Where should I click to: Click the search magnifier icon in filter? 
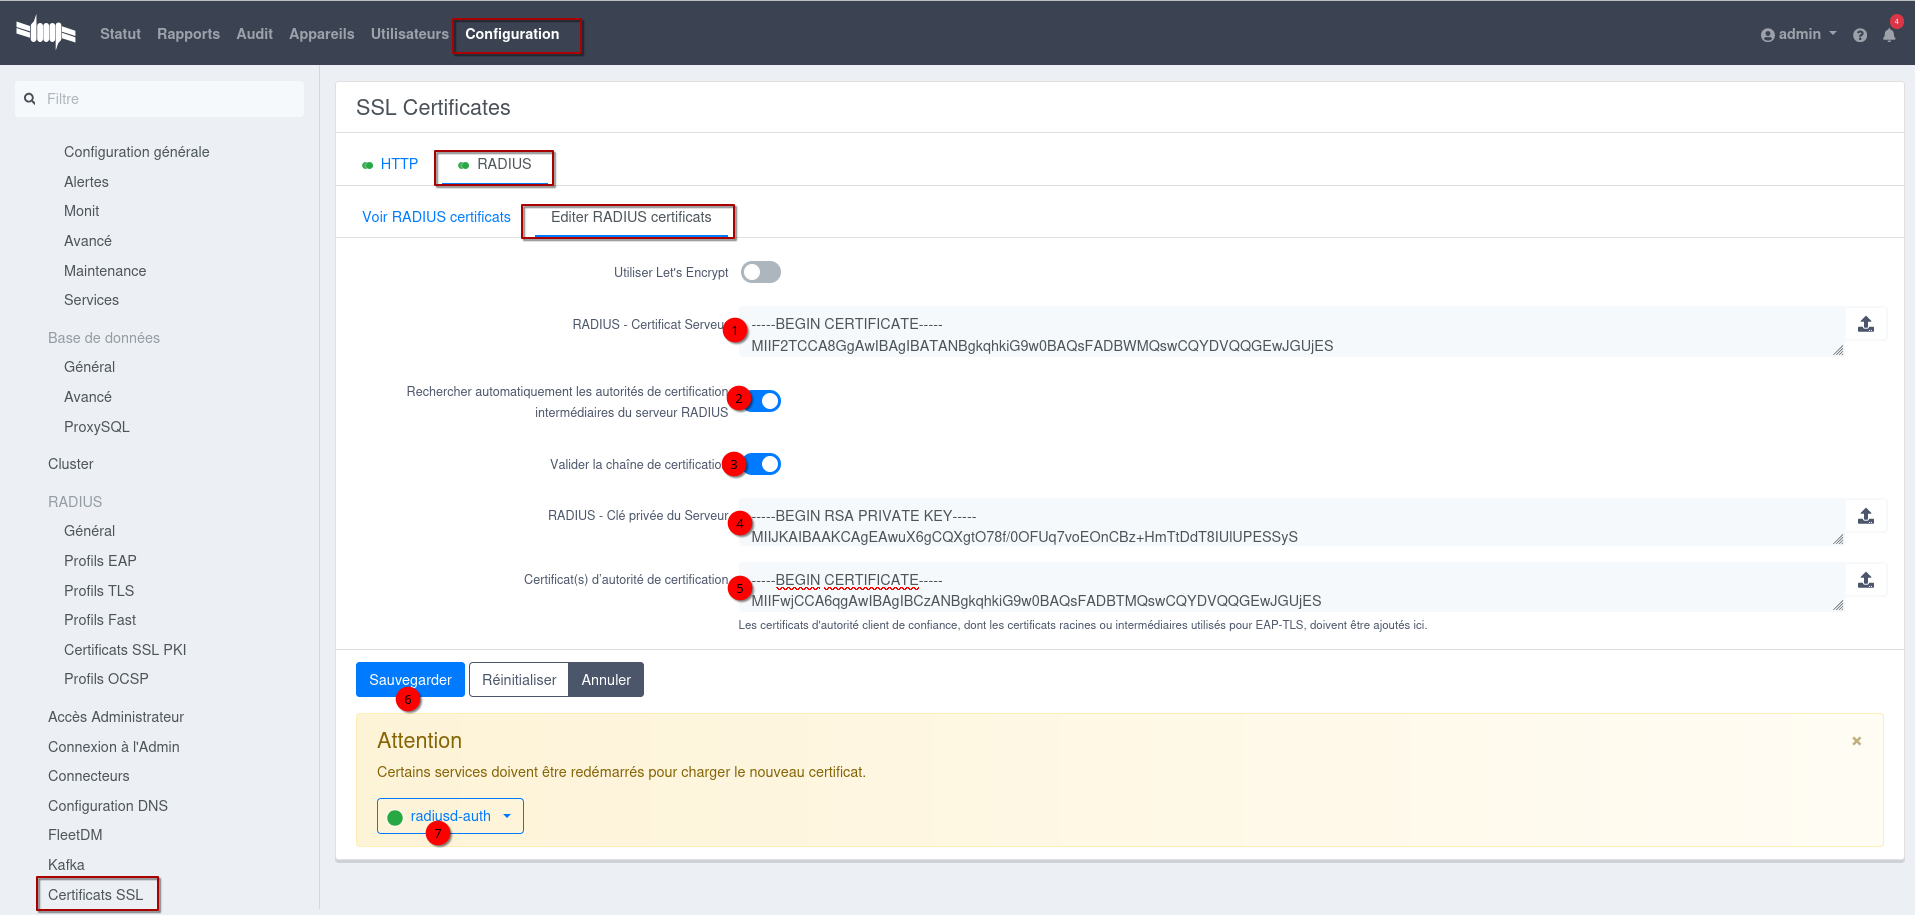(x=30, y=99)
